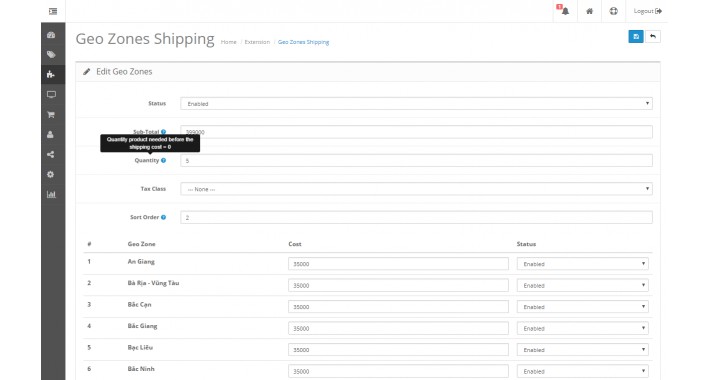Click the Sub-Total help icon
The image size is (710, 380).
(163, 132)
